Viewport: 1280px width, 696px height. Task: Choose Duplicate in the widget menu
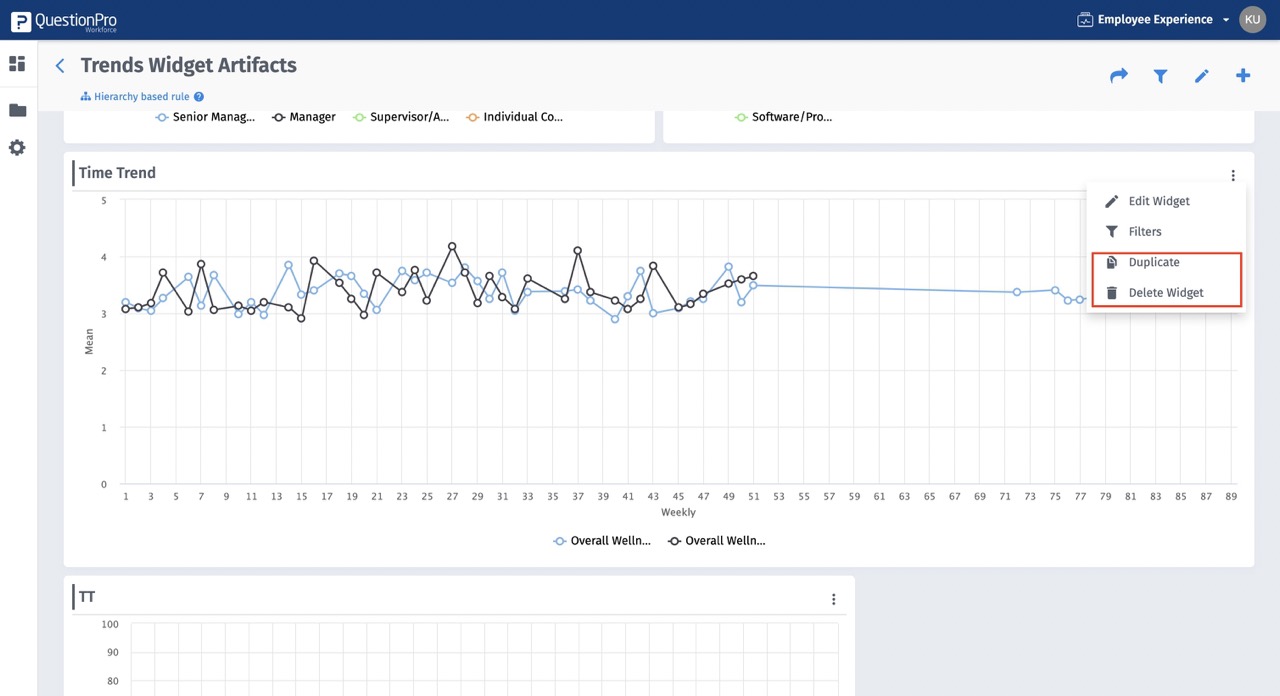point(1153,262)
